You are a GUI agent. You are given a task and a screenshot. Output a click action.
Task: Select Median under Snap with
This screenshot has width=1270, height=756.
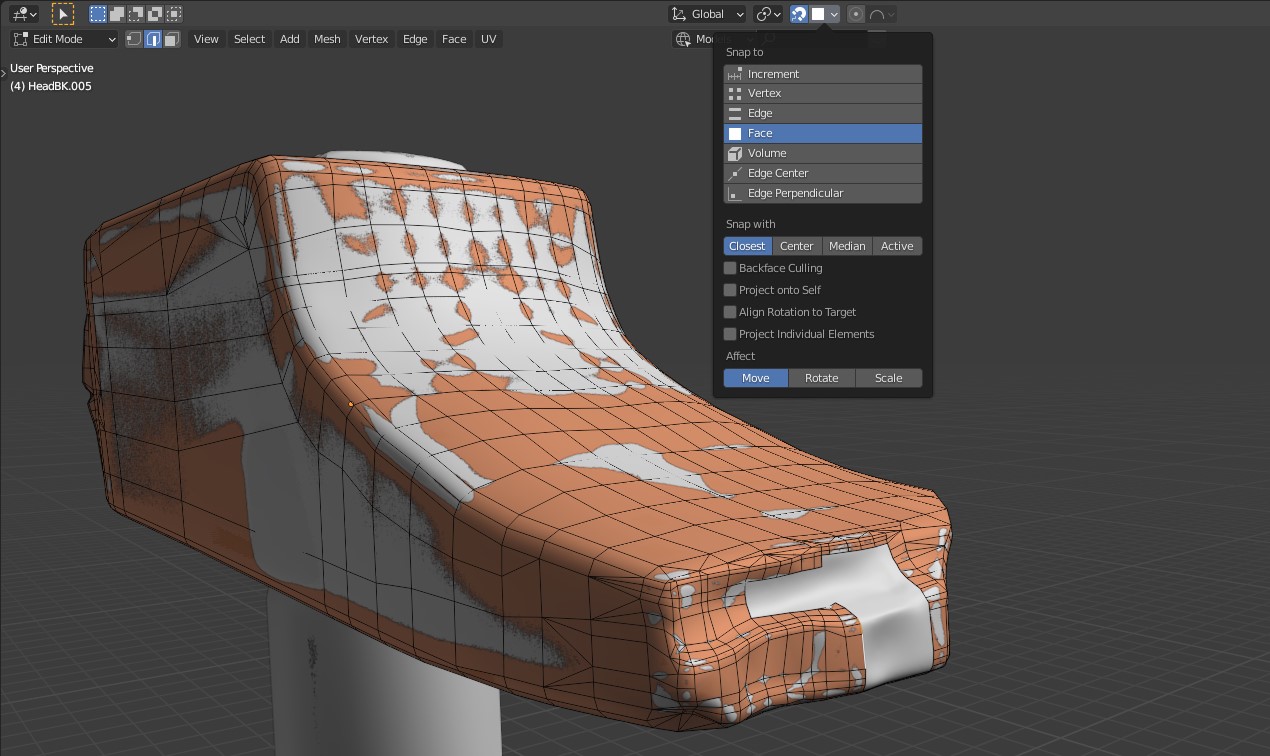847,246
